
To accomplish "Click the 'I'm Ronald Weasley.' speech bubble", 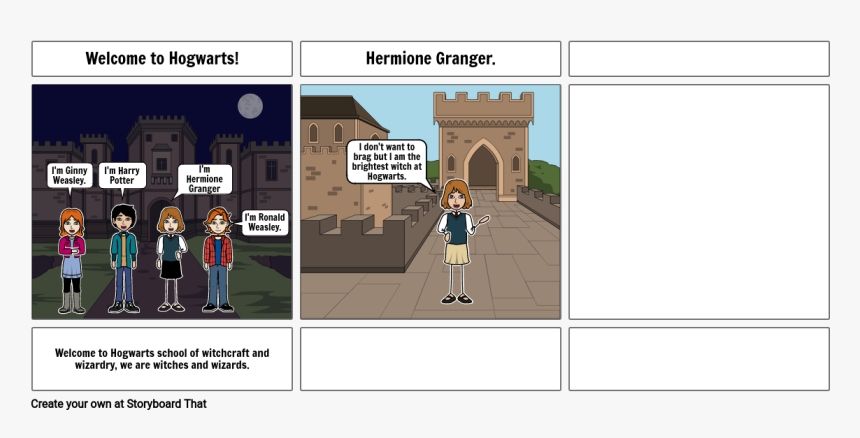I will (264, 222).
